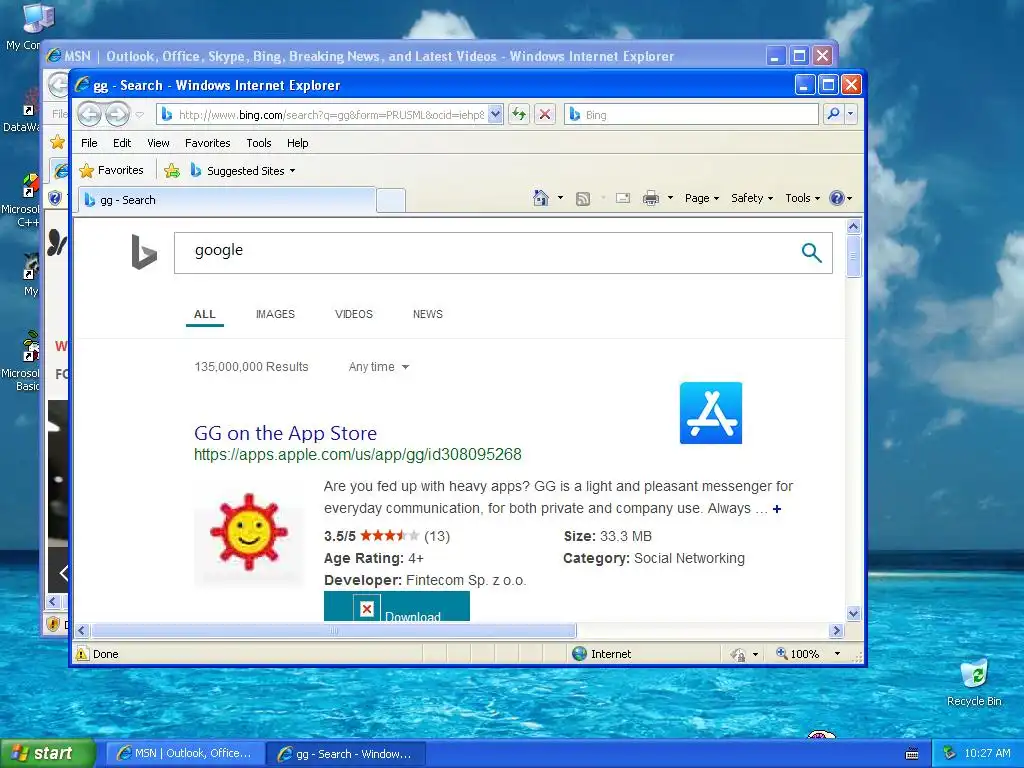This screenshot has height=768, width=1024.
Task: Click the Download button
Action: coord(396,607)
